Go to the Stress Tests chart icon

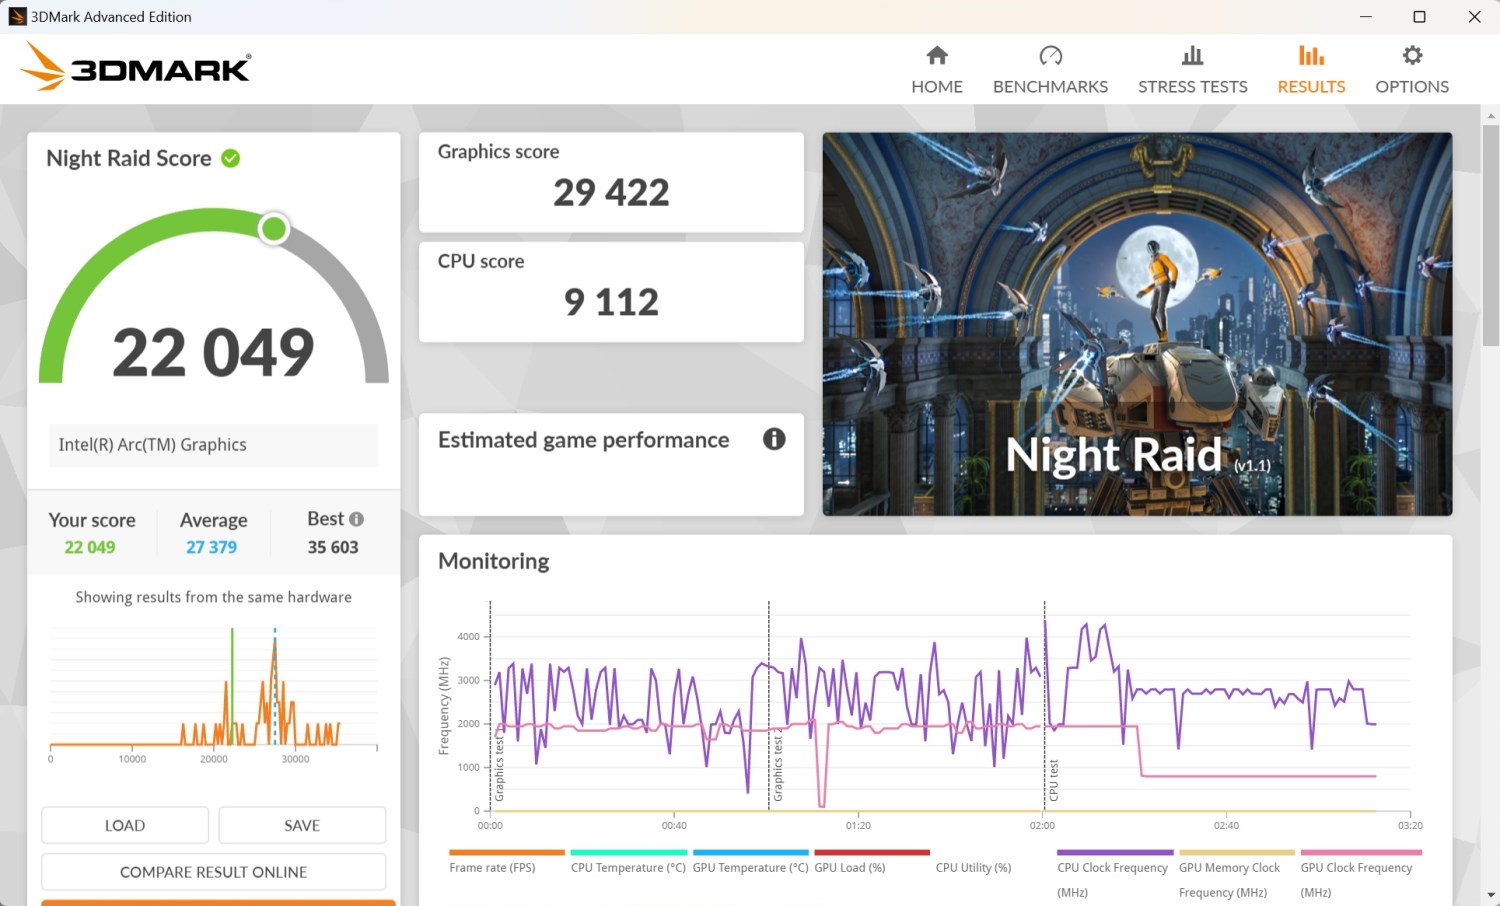pos(1192,56)
